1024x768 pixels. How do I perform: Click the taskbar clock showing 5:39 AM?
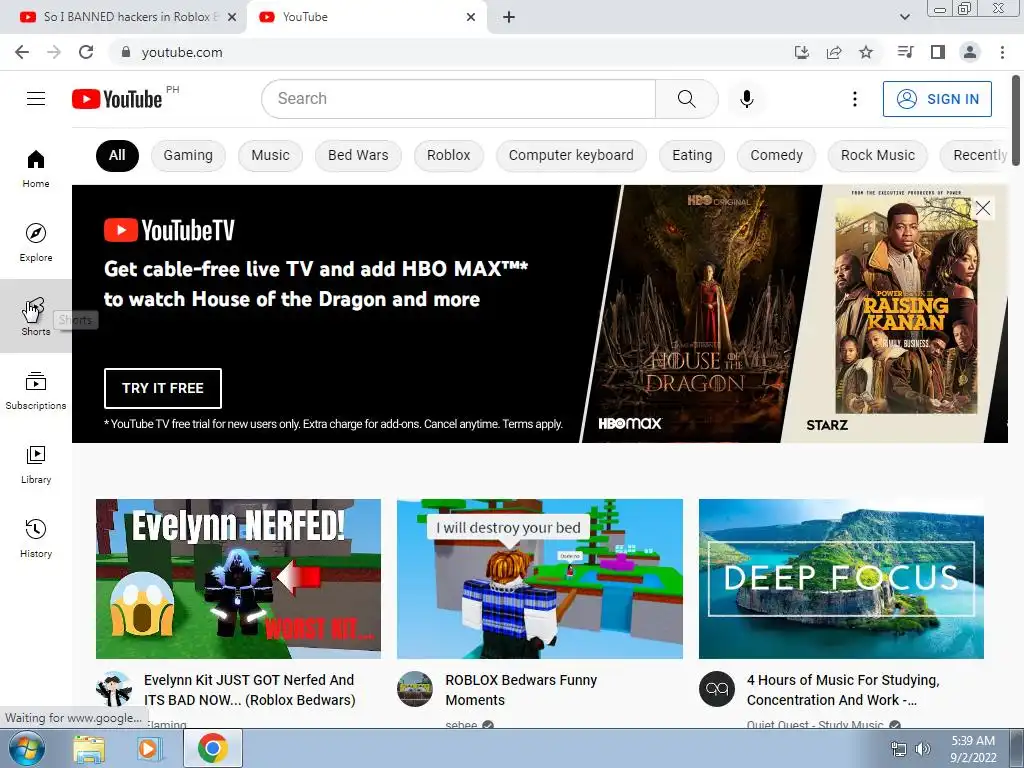coord(973,749)
